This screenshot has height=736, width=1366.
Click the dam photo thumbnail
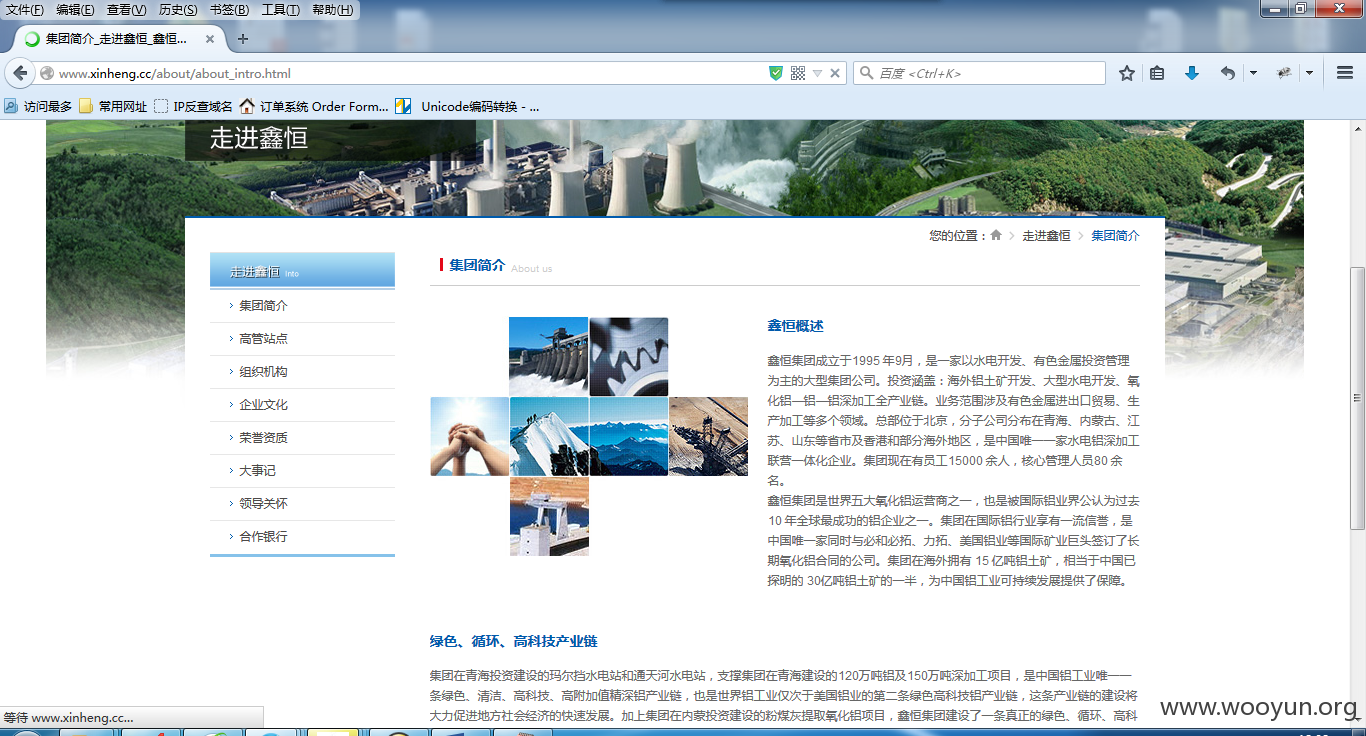click(x=548, y=356)
